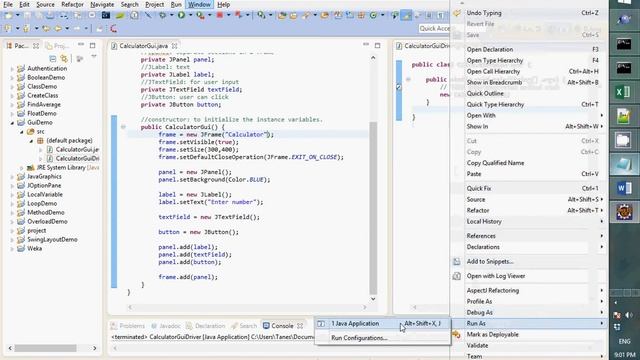The image size is (640, 360).
Task: Switch to the Problems tab
Action: [x=128, y=326]
